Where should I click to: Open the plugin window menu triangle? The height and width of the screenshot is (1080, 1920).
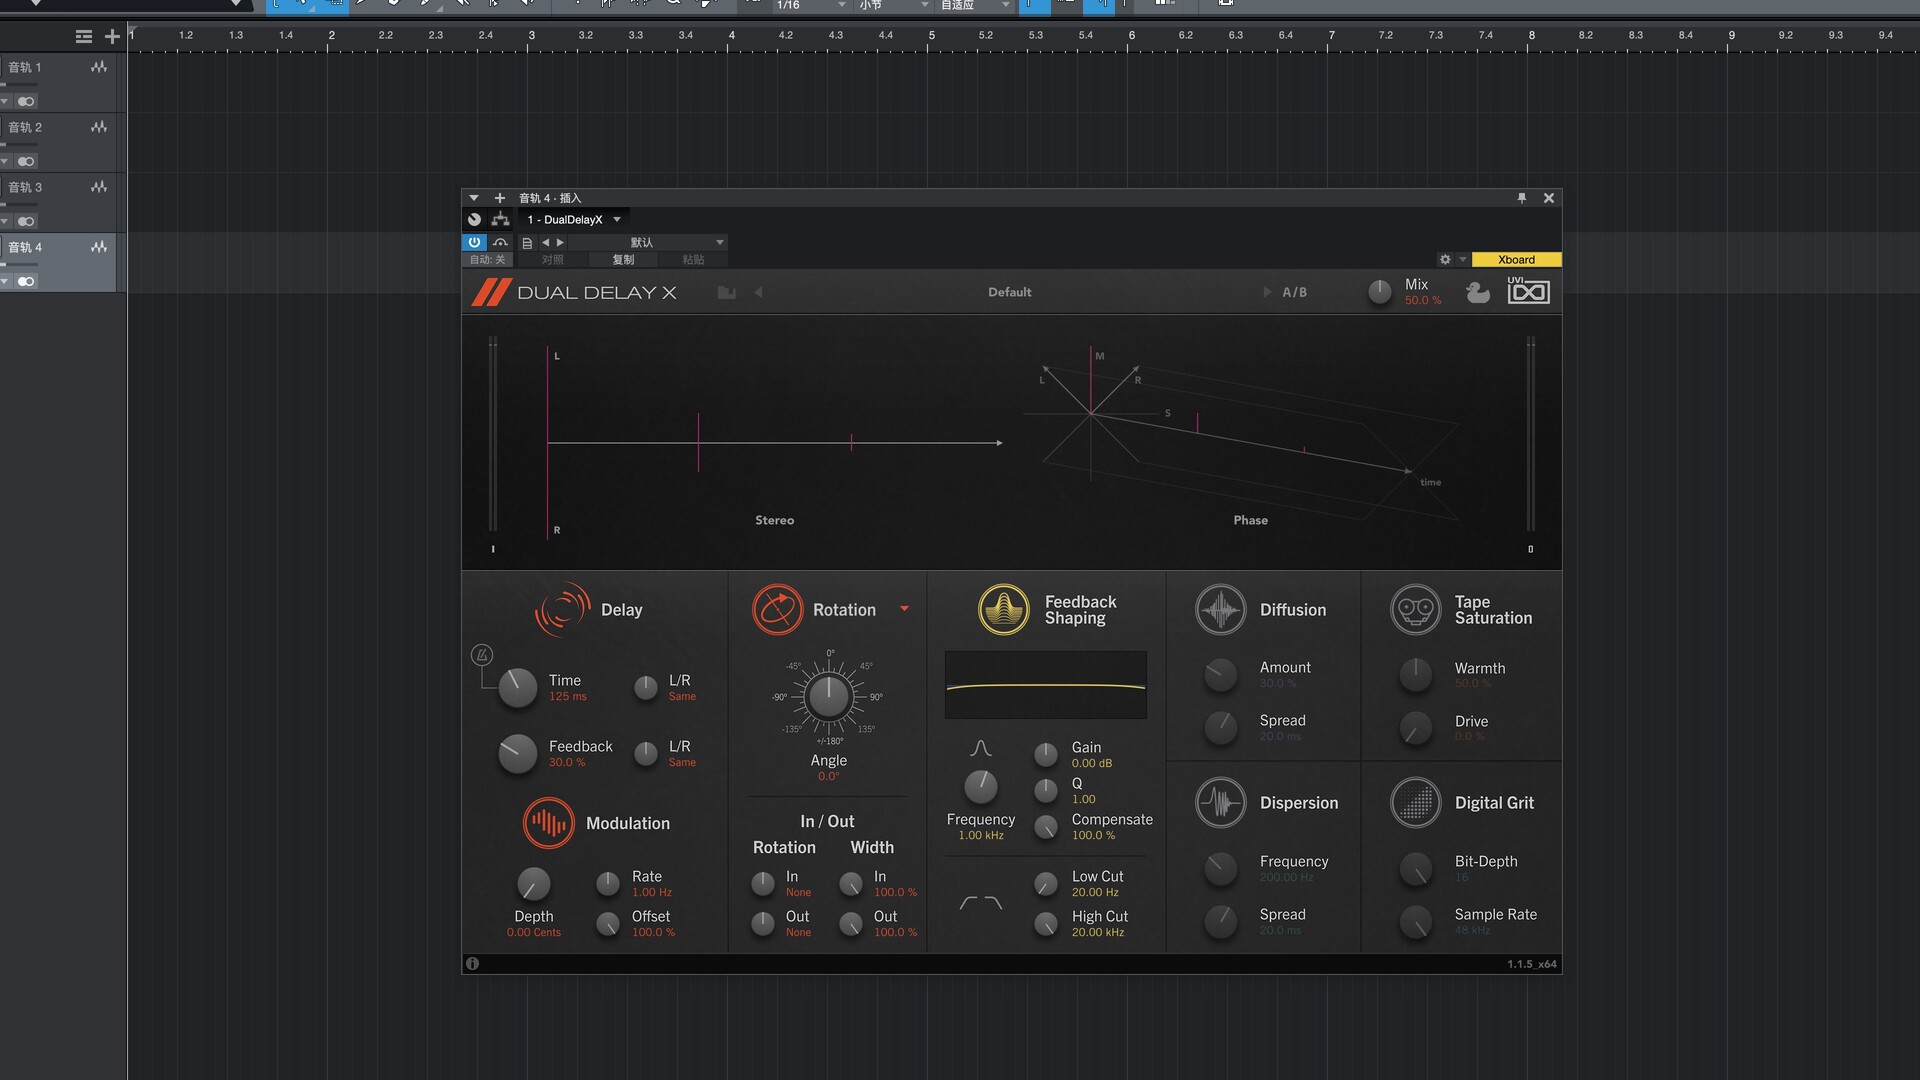[474, 198]
